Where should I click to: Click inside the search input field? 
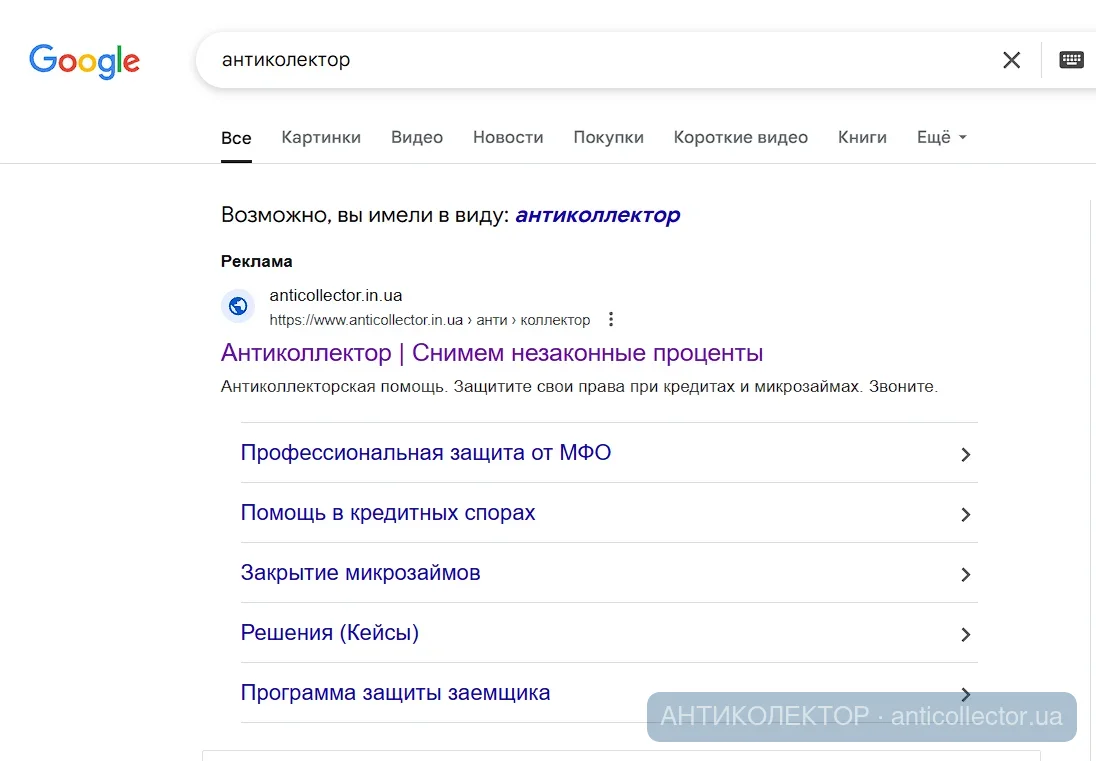[500, 60]
